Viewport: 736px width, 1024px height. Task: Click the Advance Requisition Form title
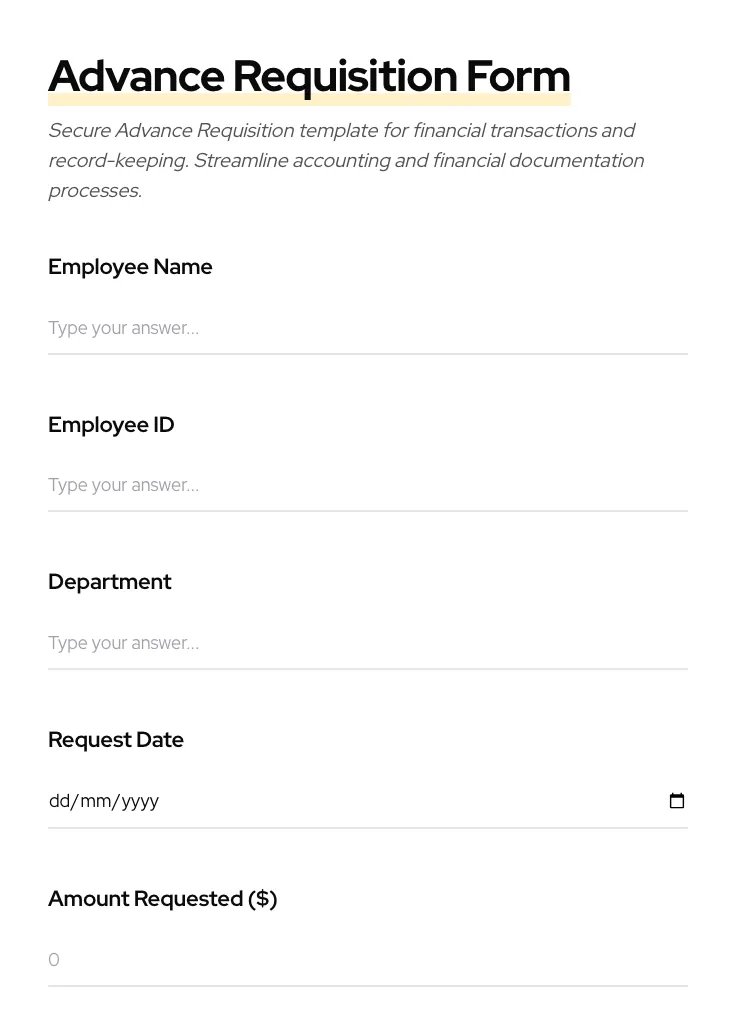(309, 75)
